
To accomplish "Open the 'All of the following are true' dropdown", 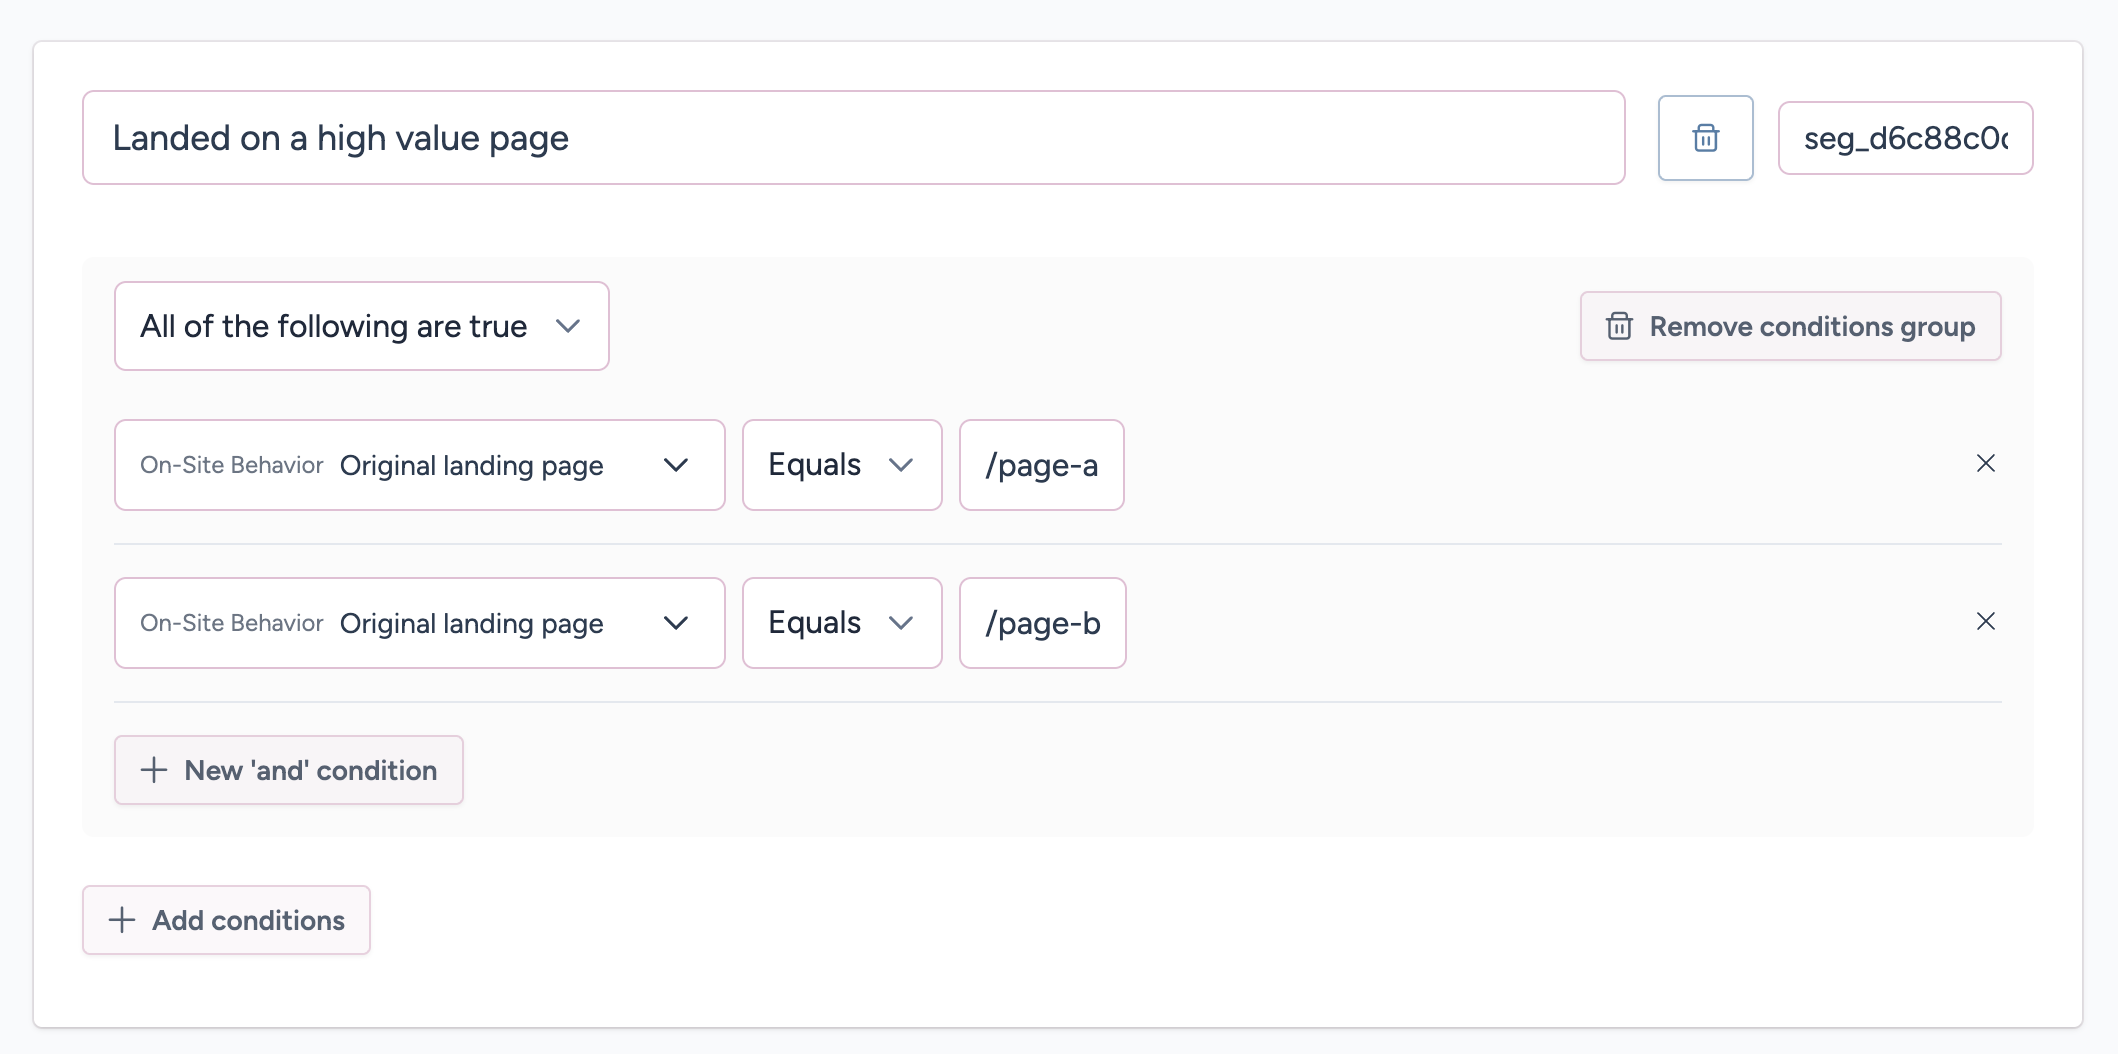I will tap(361, 326).
